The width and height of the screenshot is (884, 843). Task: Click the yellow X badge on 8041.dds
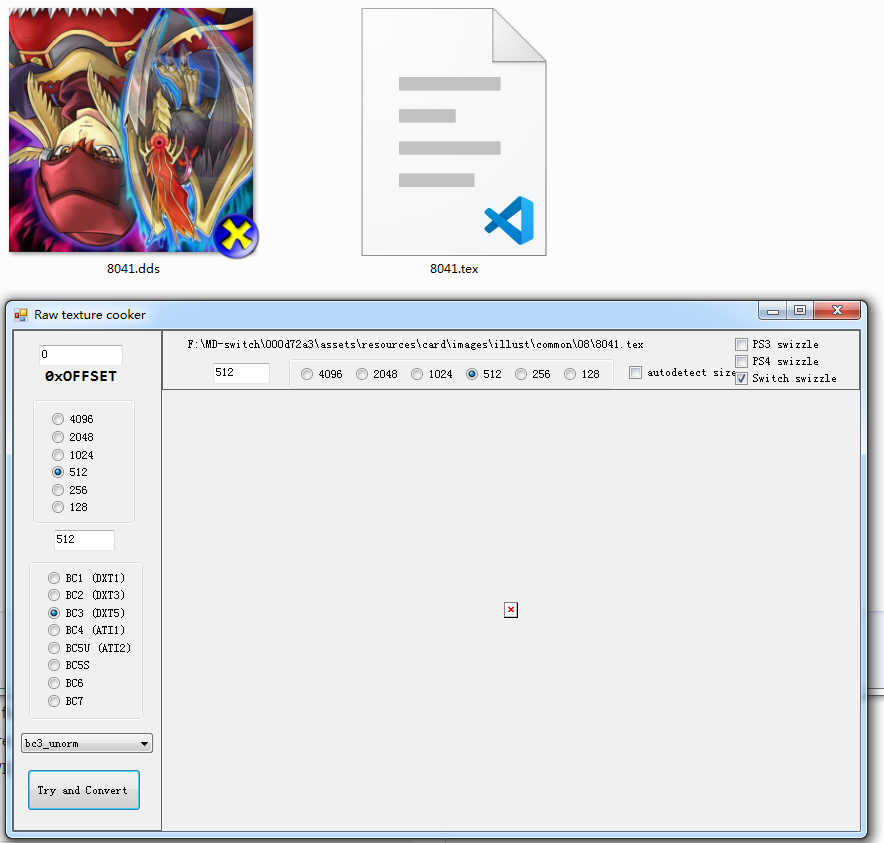pyautogui.click(x=236, y=235)
